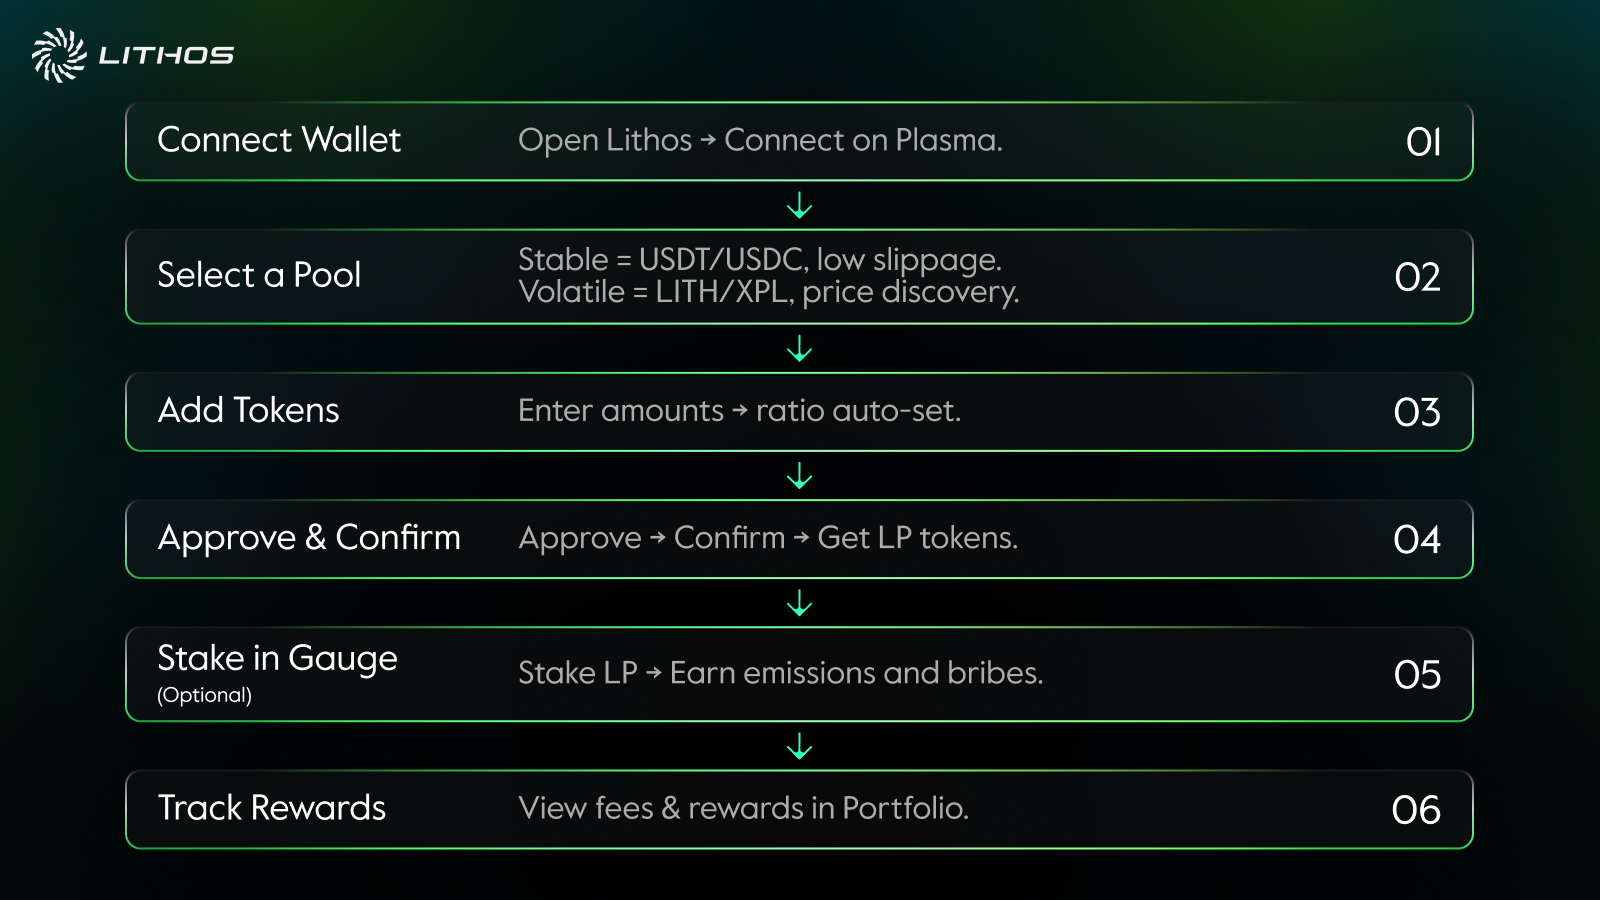The width and height of the screenshot is (1600, 900).
Task: Click the down arrow below Stake in Gauge
Action: point(799,746)
